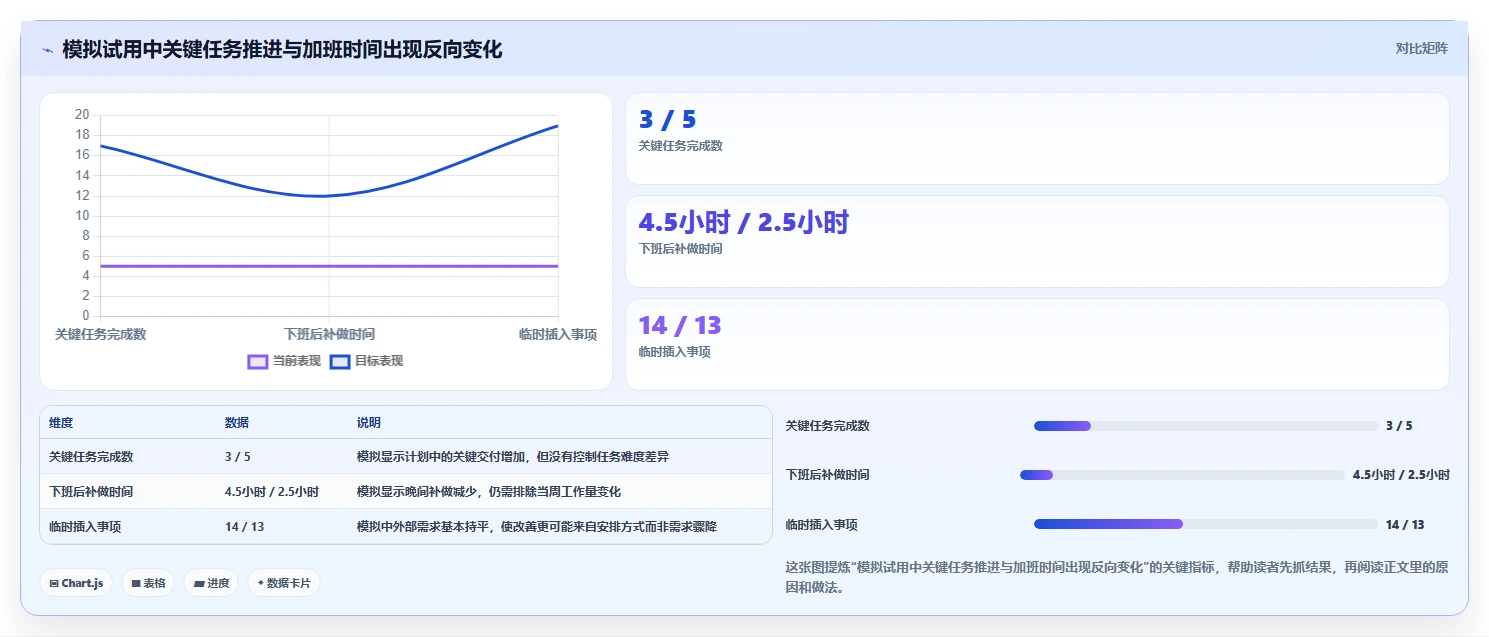Viewport: 1489px width, 637px height.
Task: Click the chart x-axis label 临时插入事项
Action: pos(557,334)
